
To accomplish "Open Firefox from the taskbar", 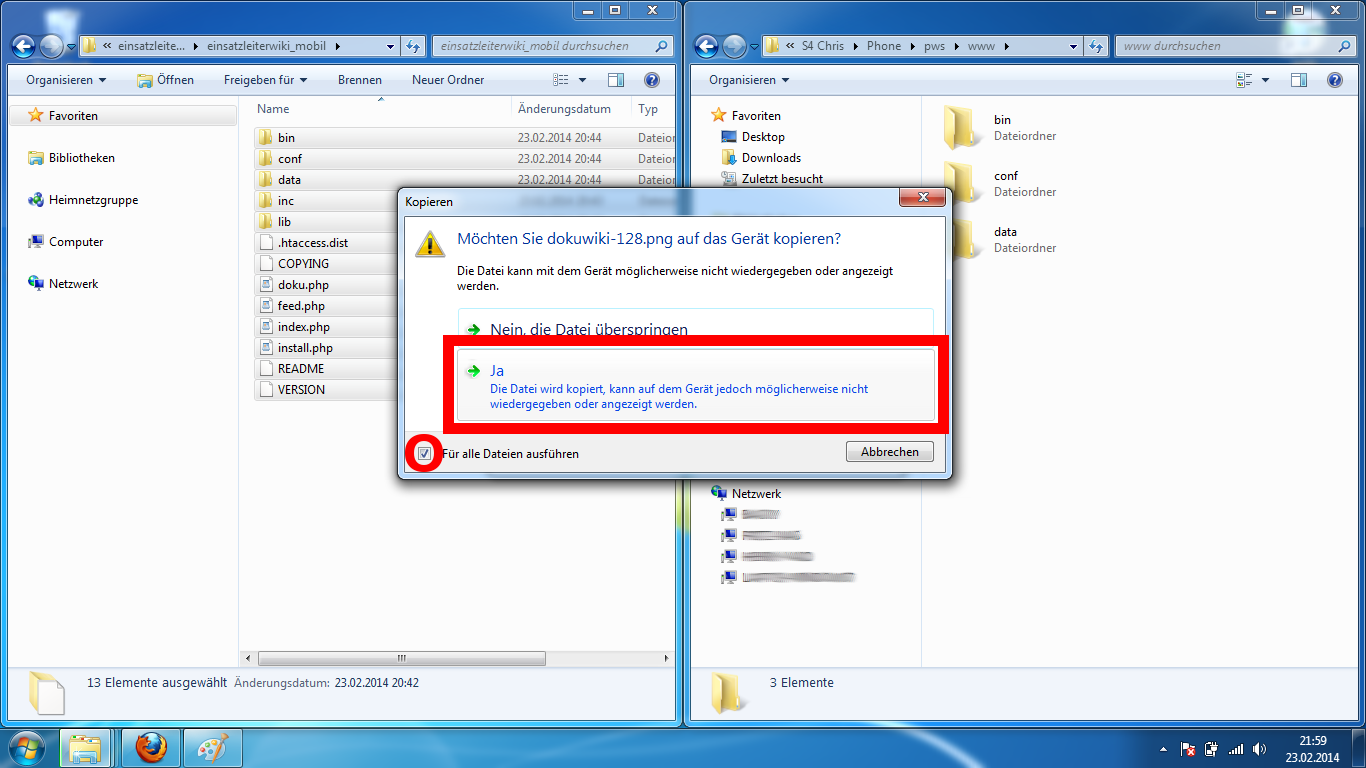I will tap(151, 747).
